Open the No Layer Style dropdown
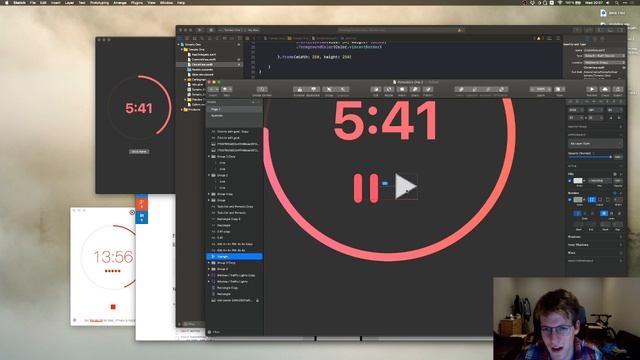Screen dimensions: 640x360 (595, 144)
